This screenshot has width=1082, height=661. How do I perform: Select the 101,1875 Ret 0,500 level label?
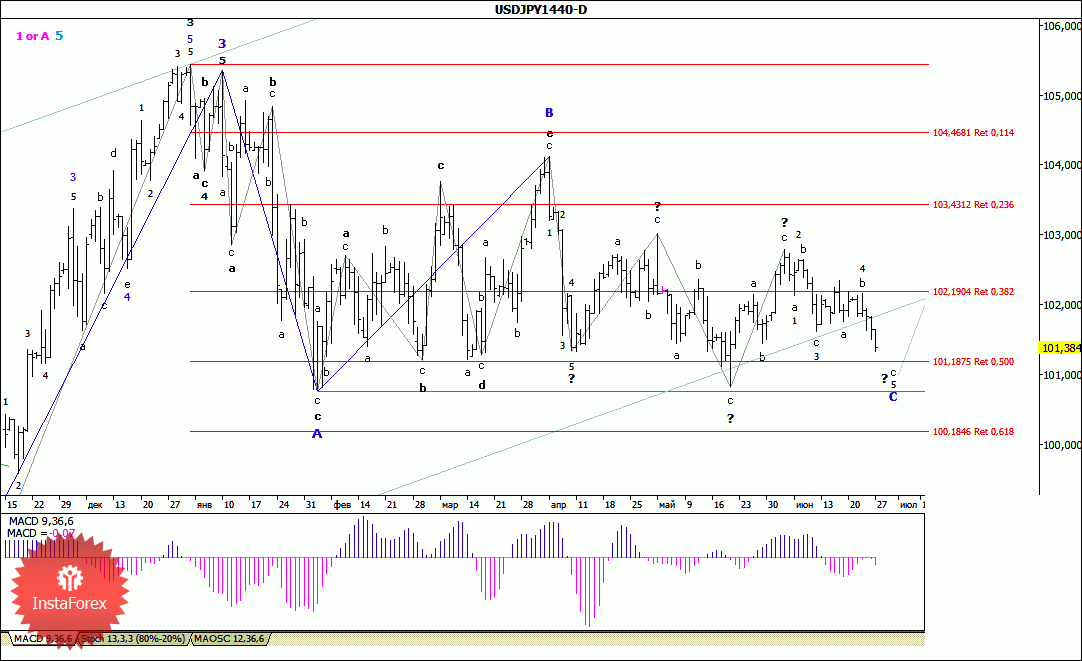point(973,362)
